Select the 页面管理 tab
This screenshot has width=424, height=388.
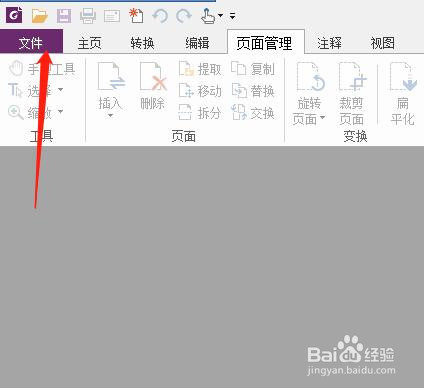[x=265, y=43]
